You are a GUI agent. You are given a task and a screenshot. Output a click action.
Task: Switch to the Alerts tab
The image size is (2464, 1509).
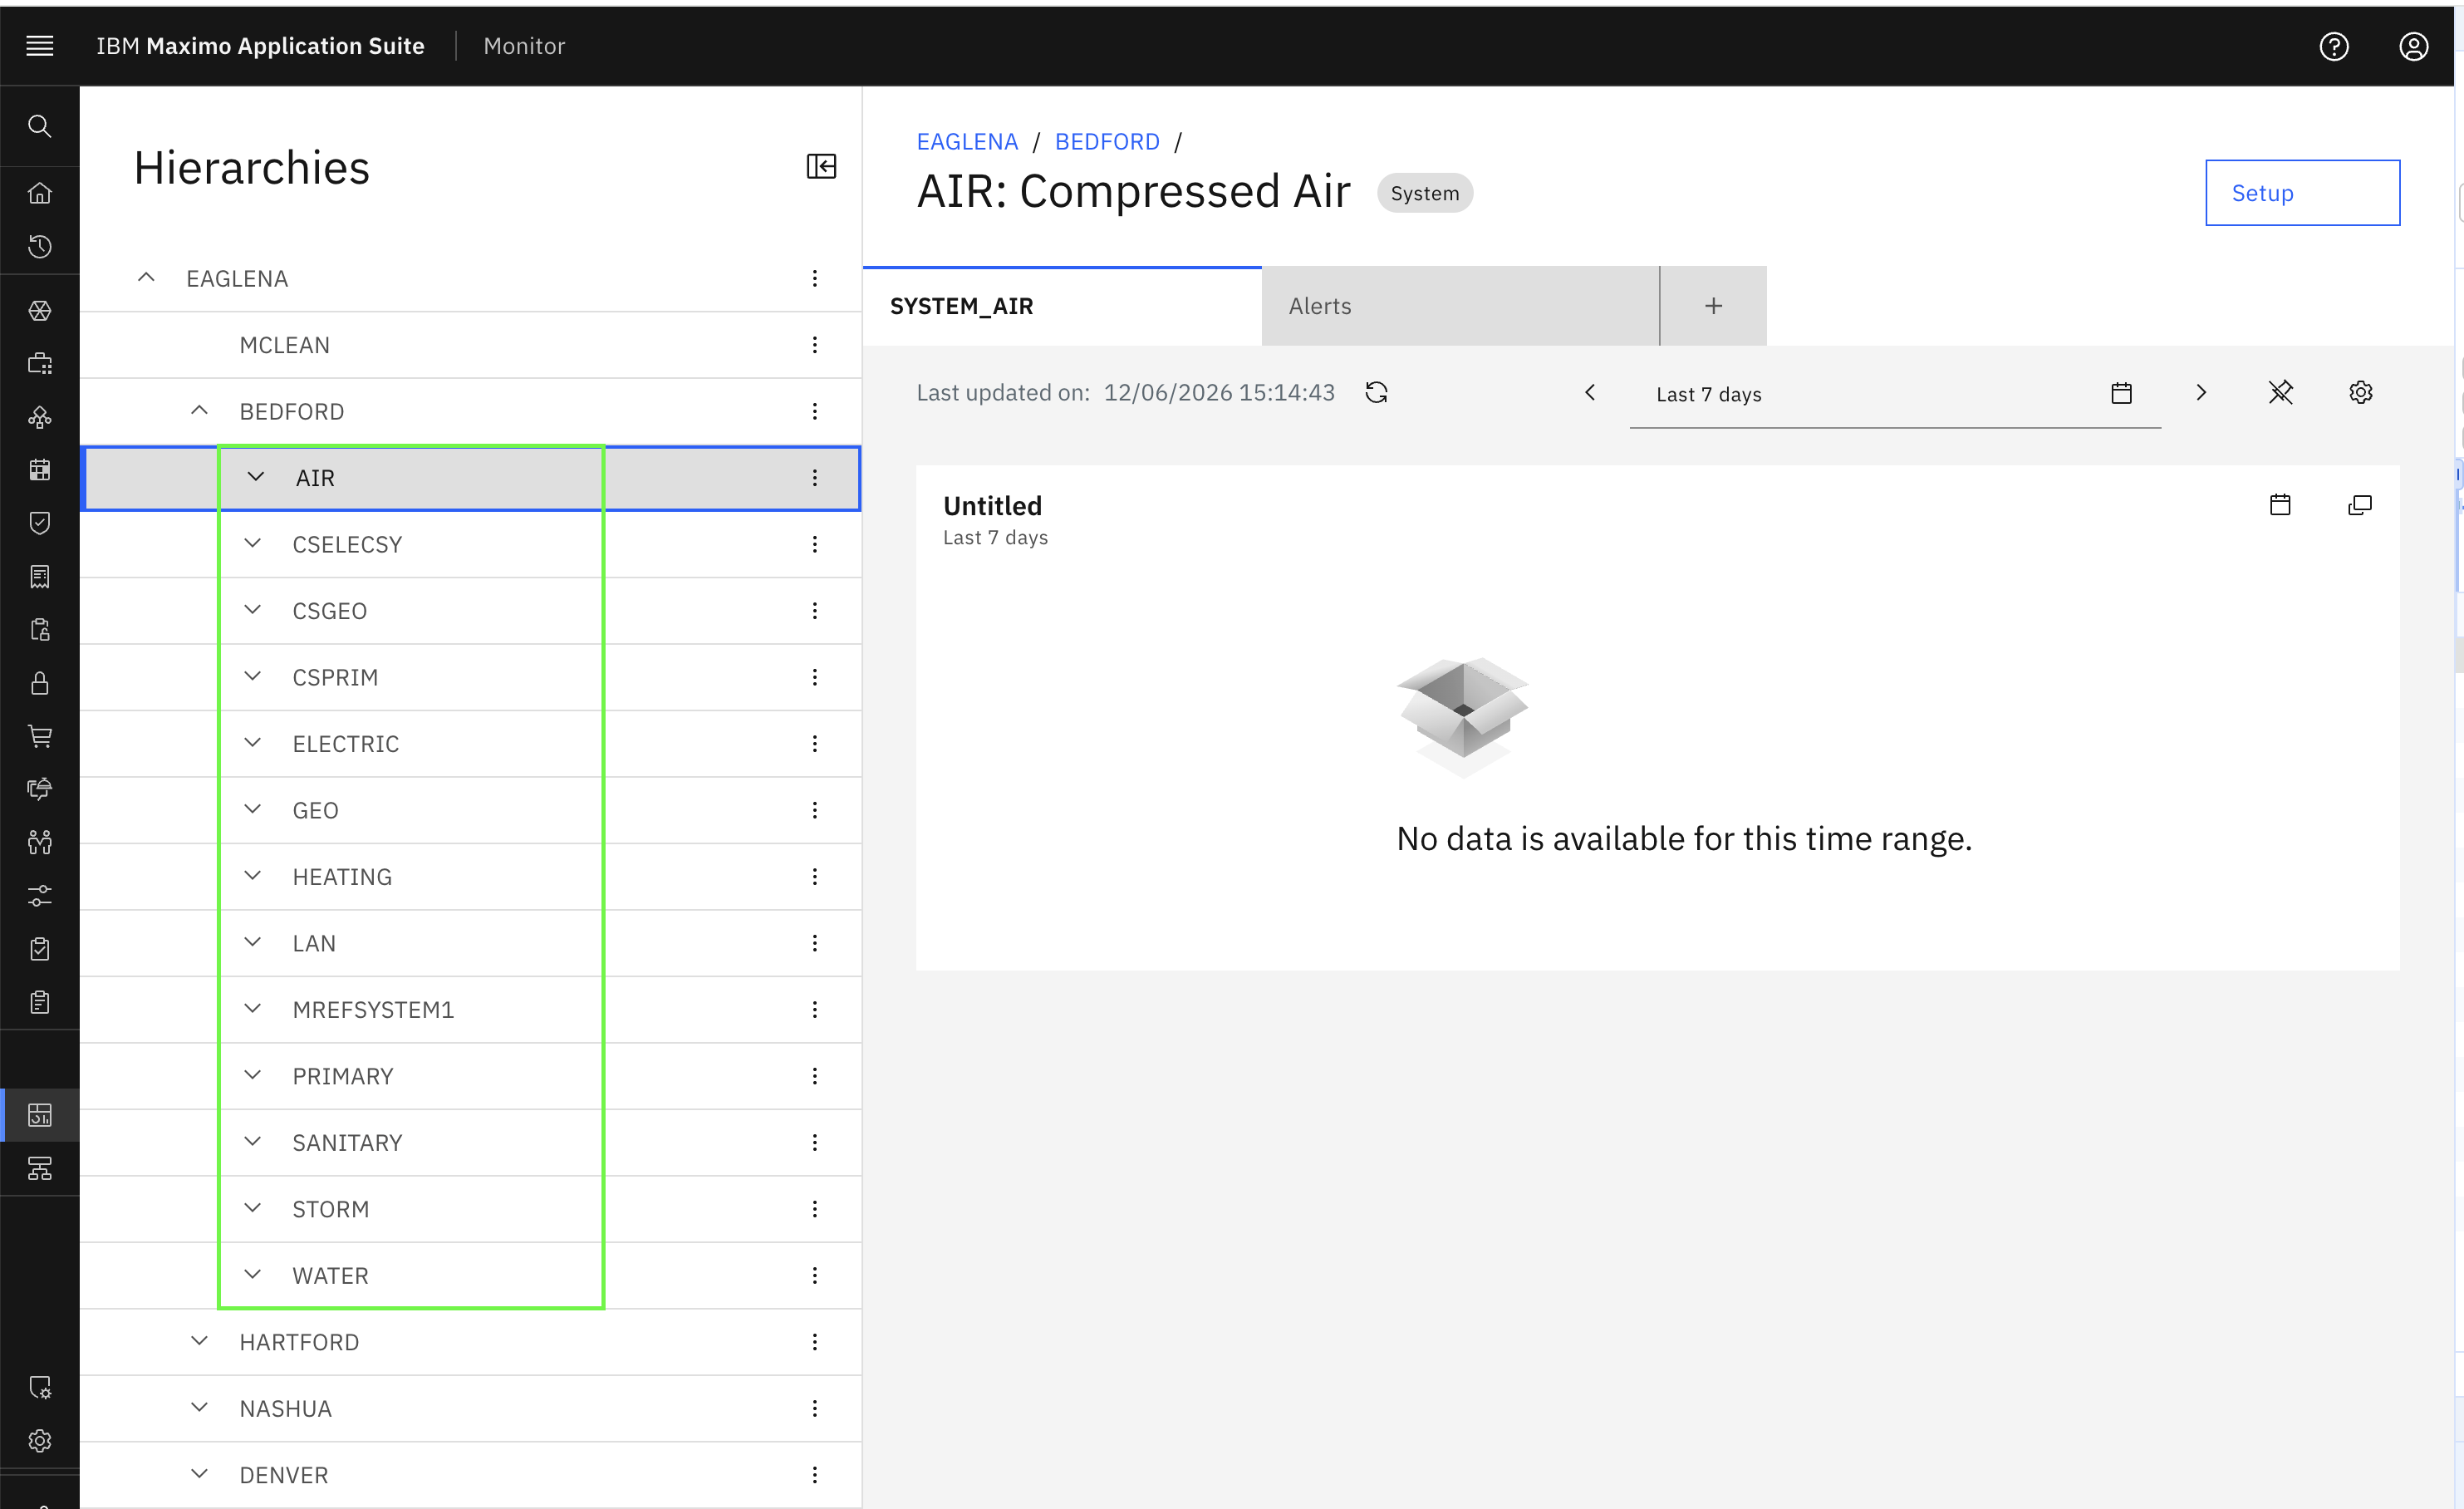(1460, 306)
